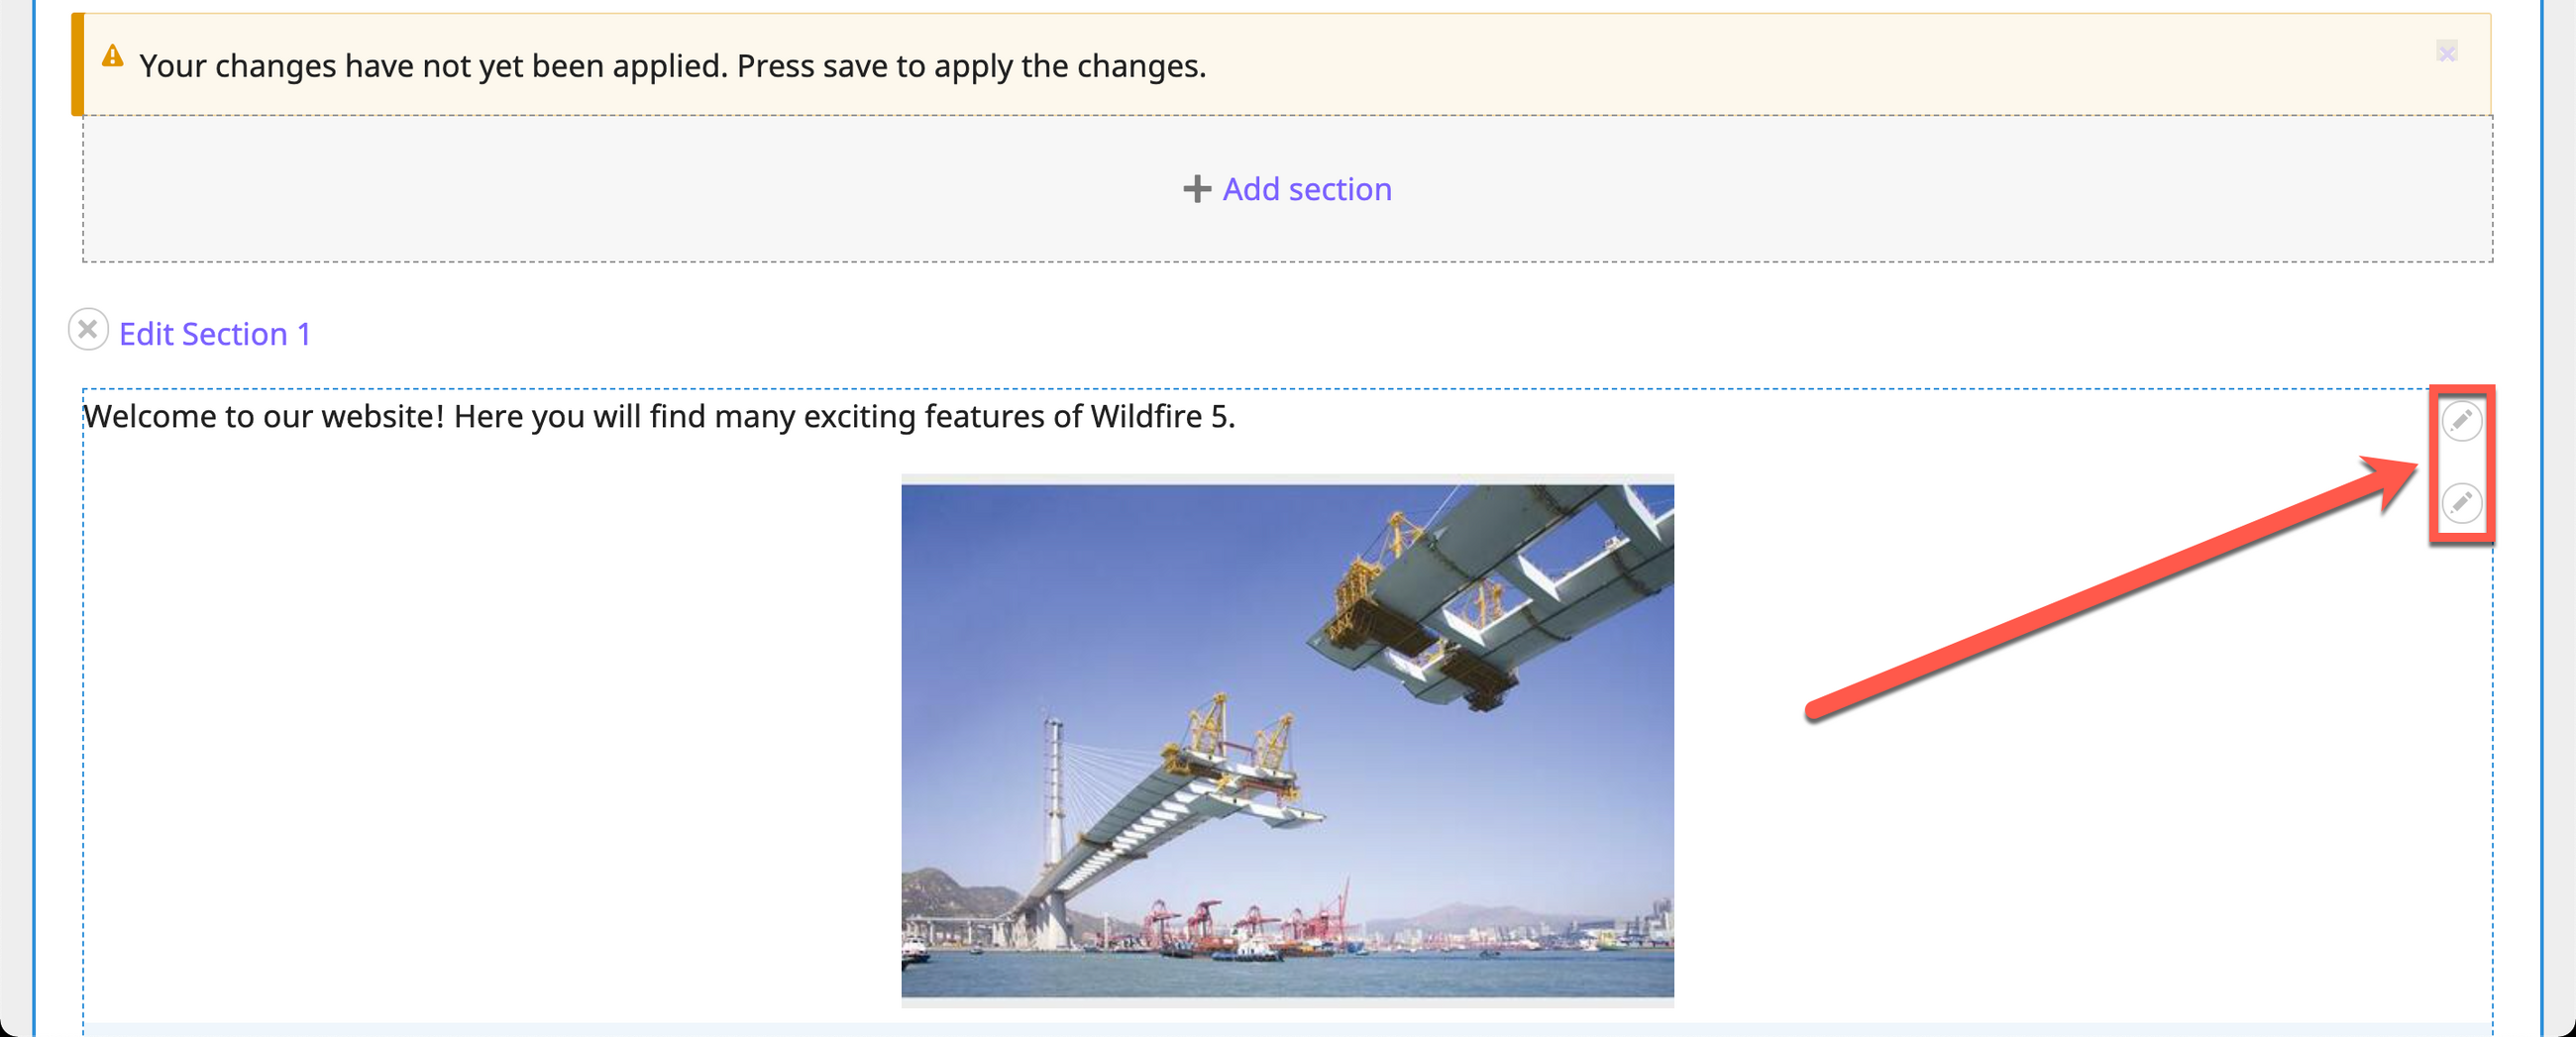2576x1037 pixels.
Task: Click the 'Wildfire 5' text in the paragraph
Action: (1162, 416)
